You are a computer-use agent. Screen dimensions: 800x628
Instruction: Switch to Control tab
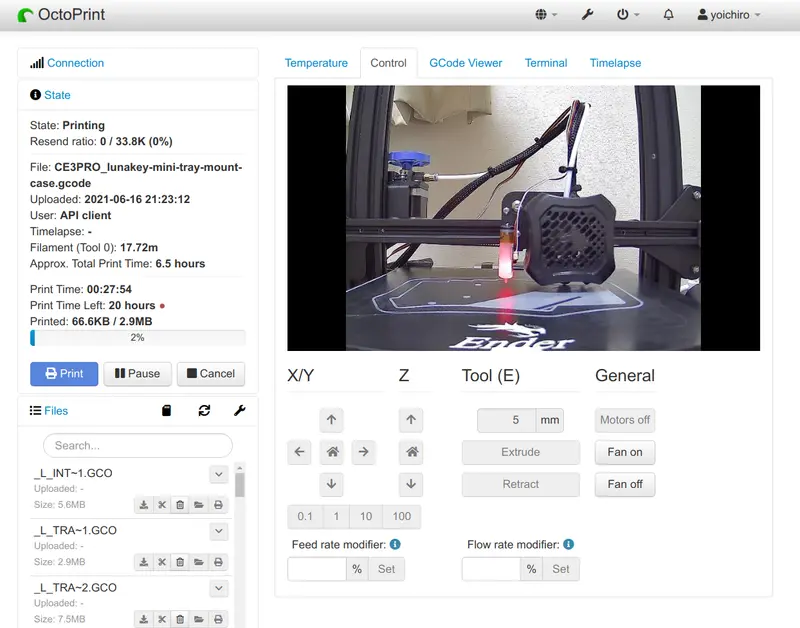coord(388,63)
